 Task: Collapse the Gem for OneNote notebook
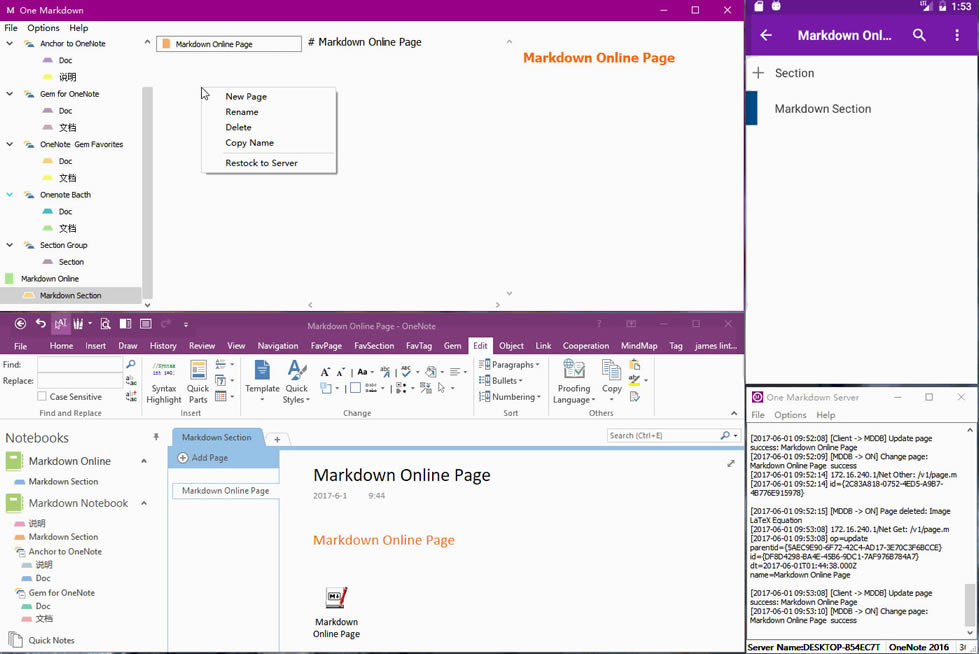point(10,93)
